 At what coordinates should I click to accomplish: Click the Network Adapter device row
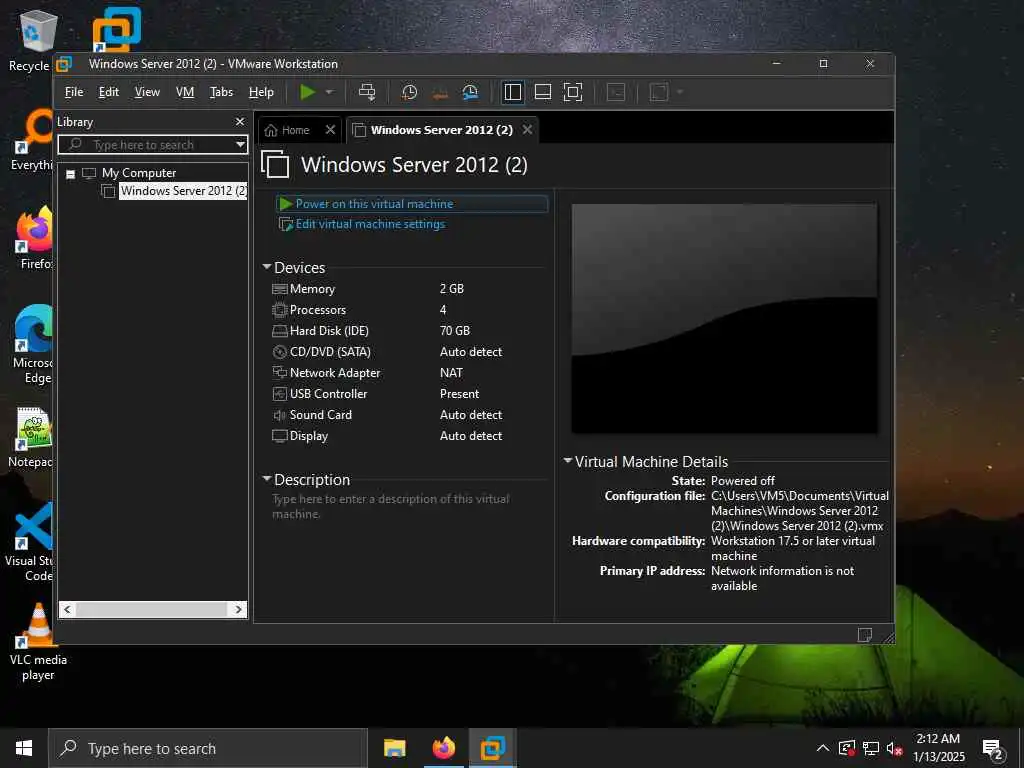408,373
